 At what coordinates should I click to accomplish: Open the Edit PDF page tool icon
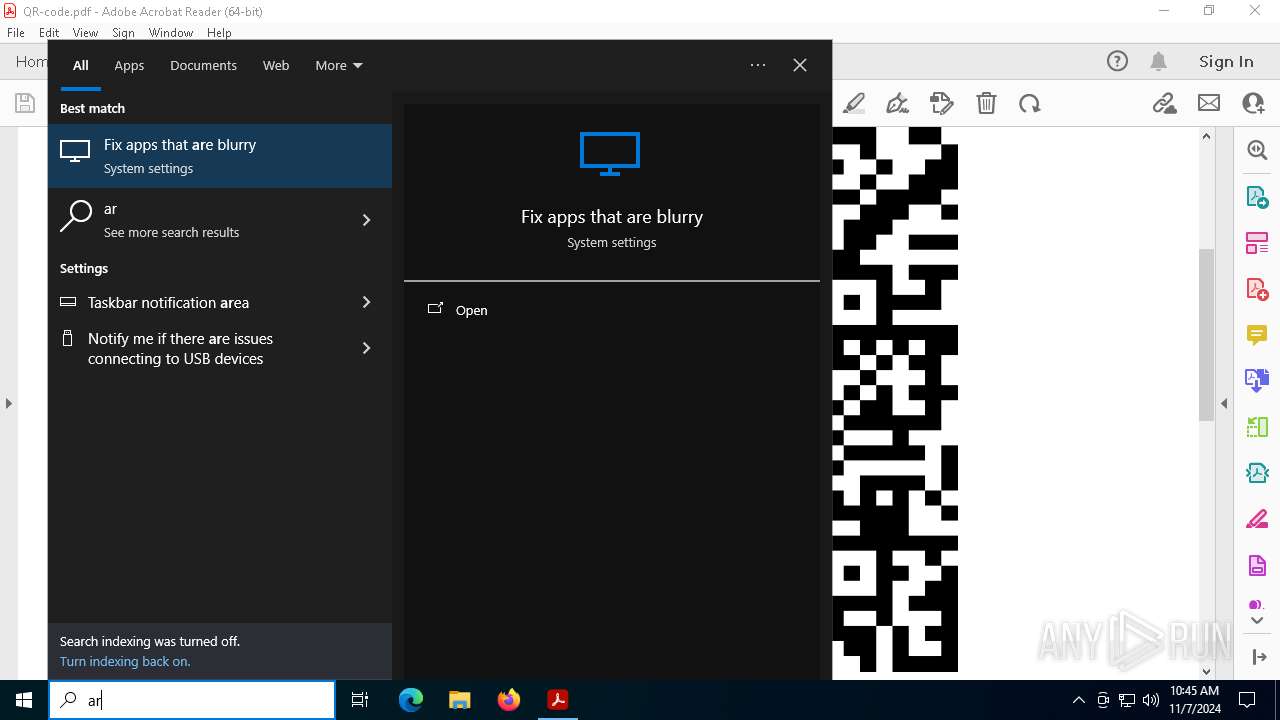[x=941, y=103]
